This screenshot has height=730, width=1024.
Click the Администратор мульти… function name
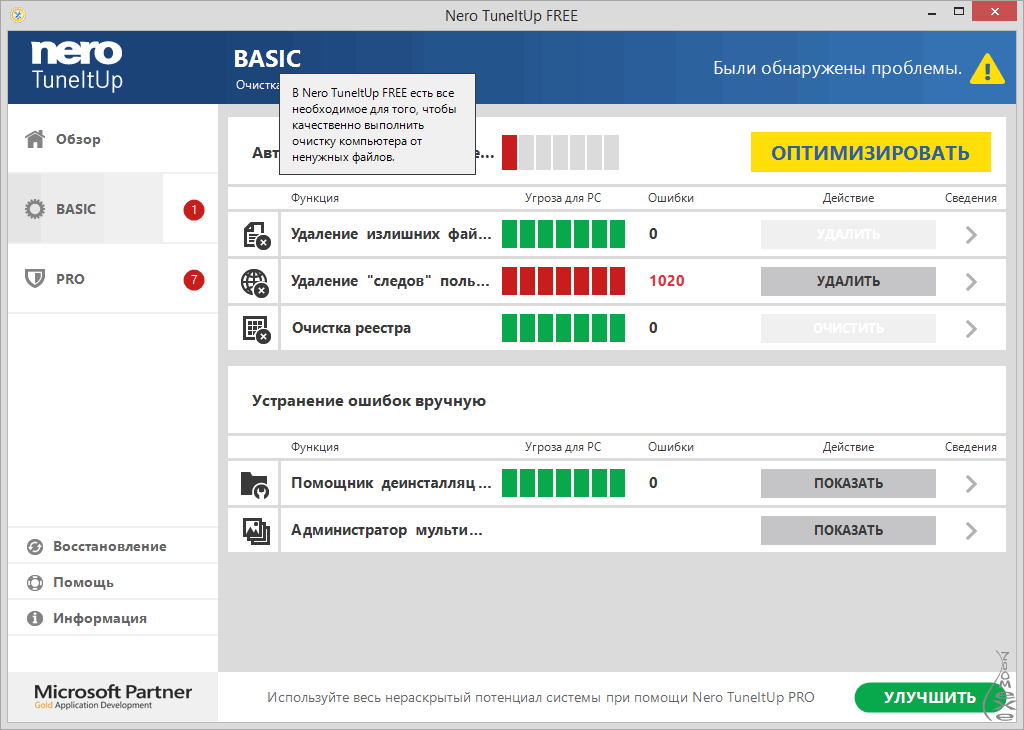387,531
